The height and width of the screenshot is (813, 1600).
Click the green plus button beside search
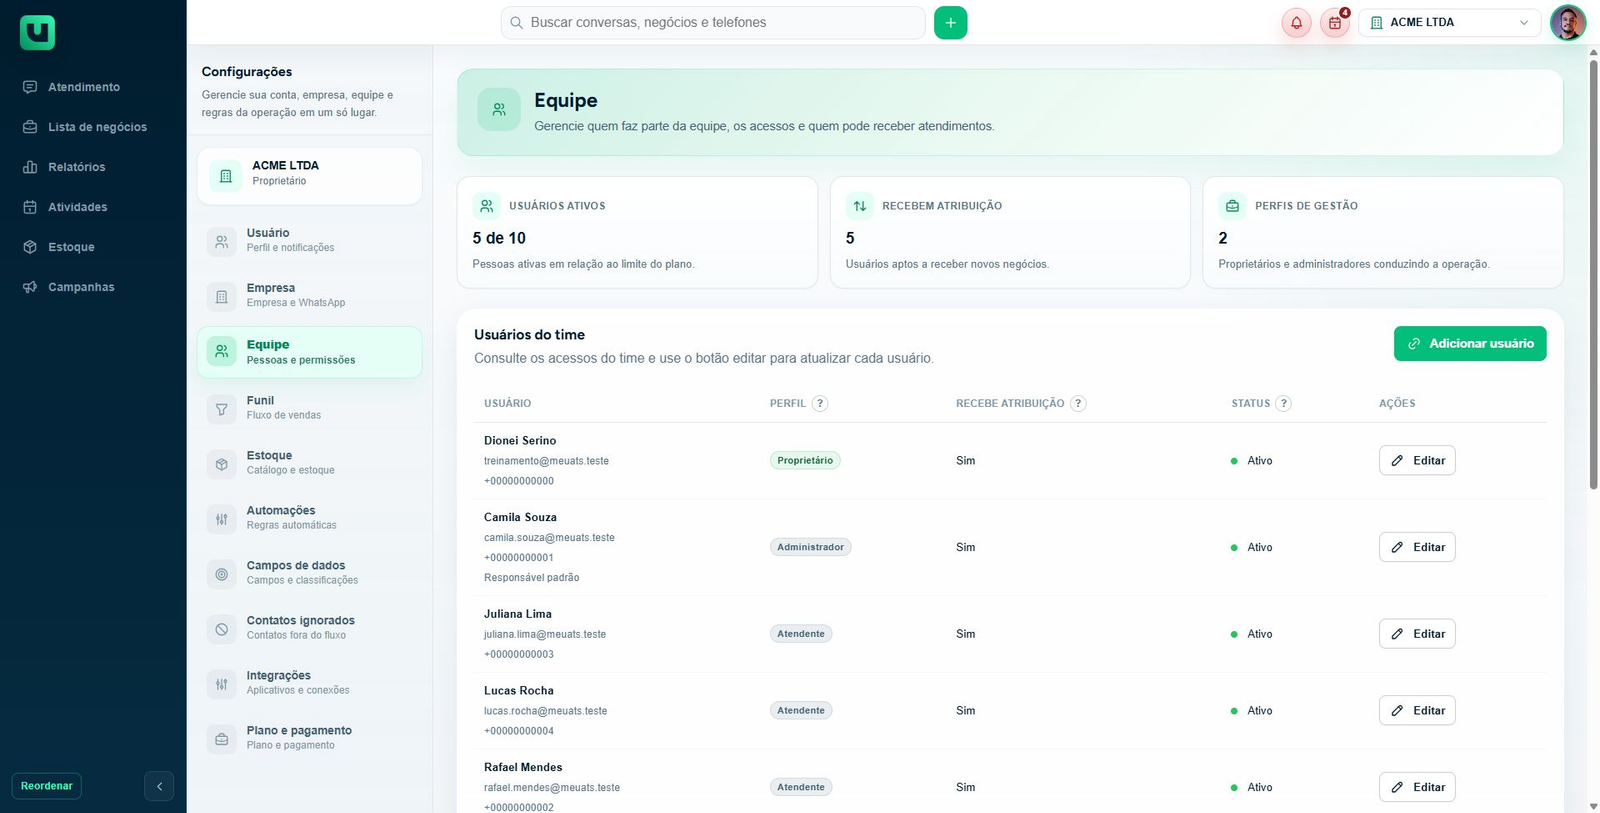(950, 23)
